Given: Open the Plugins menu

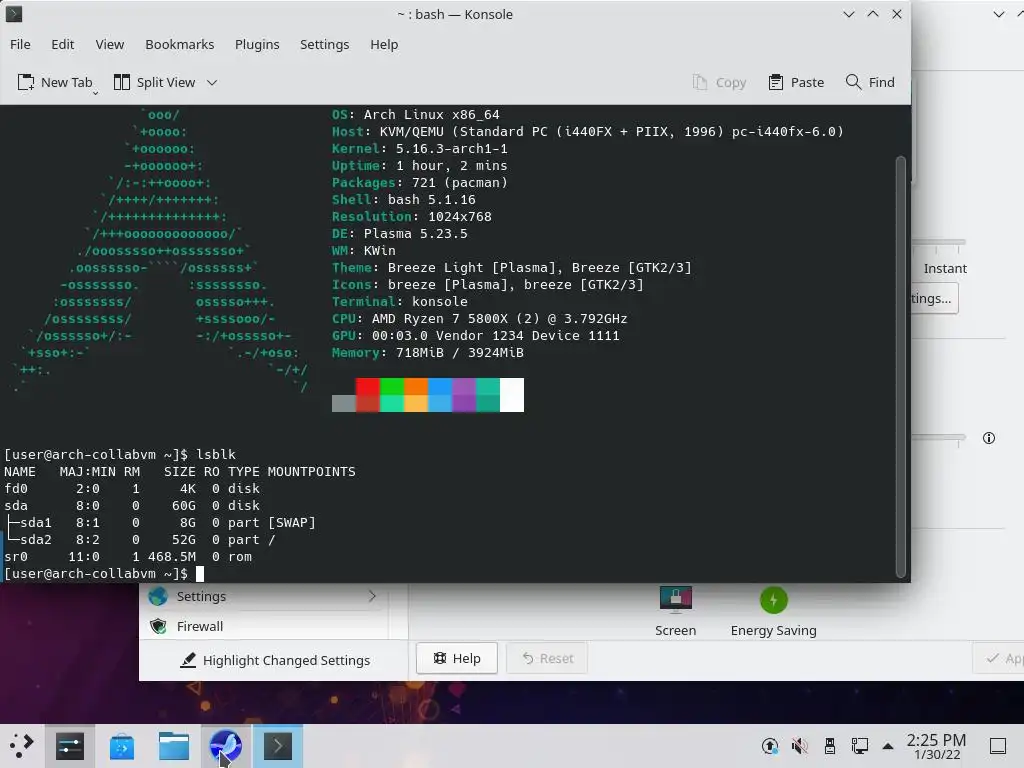Looking at the screenshot, I should point(257,44).
